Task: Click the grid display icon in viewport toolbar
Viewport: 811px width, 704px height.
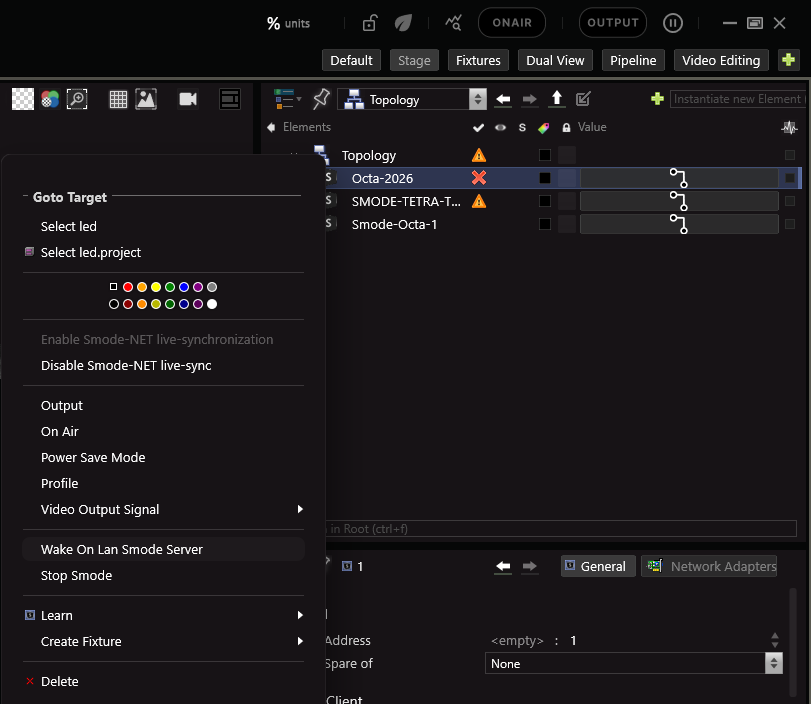Action: click(x=118, y=99)
